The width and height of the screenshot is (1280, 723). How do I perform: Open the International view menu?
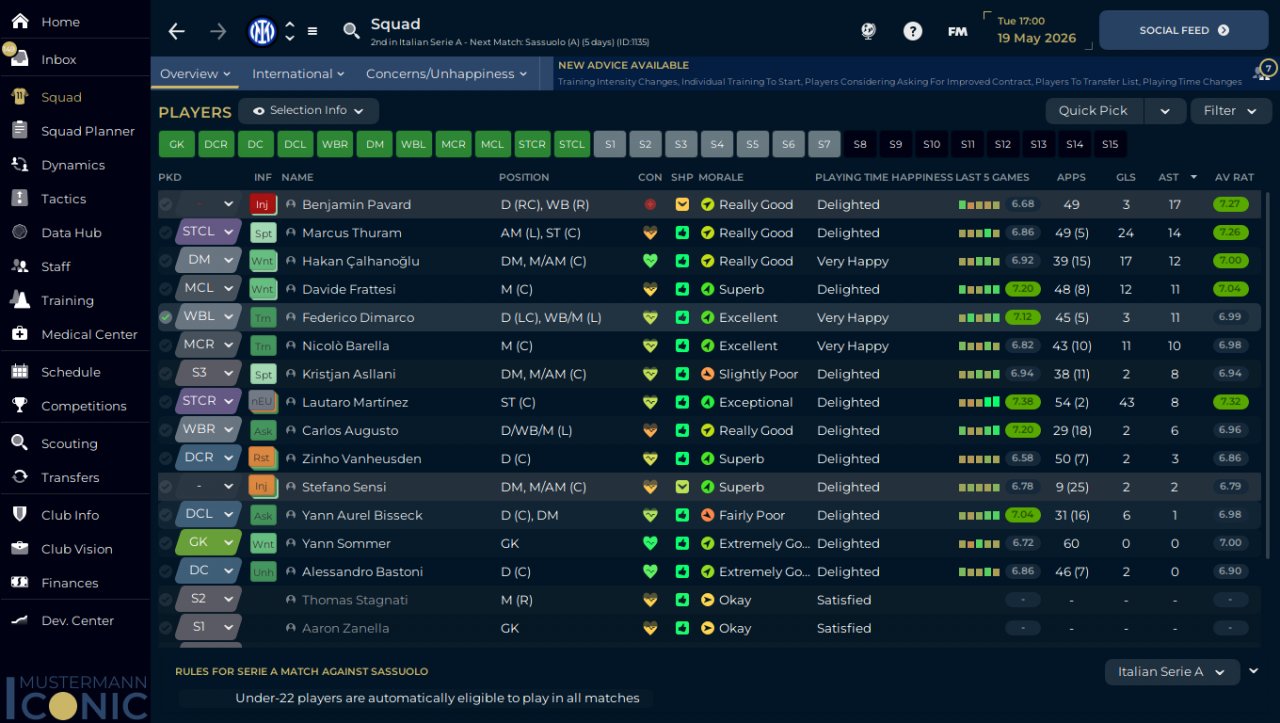pos(298,74)
